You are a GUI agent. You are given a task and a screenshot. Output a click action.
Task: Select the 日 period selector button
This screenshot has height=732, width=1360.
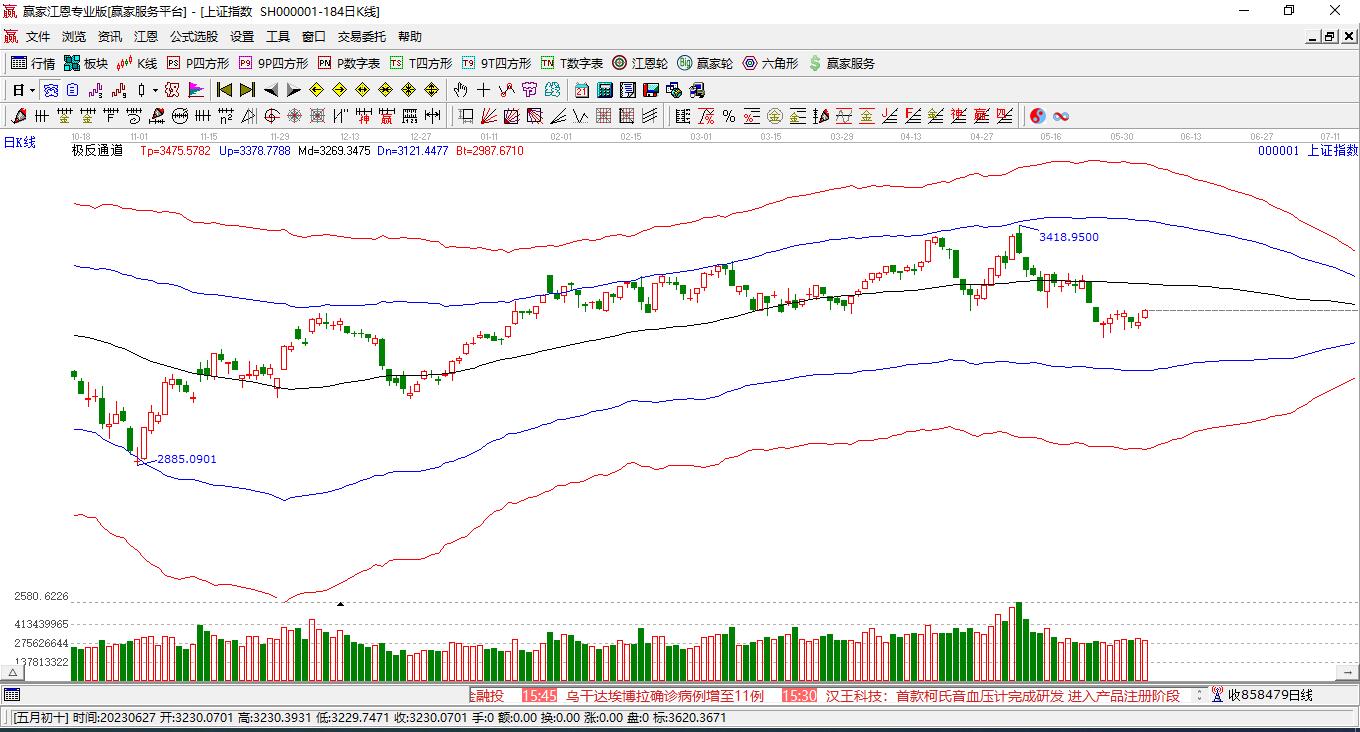(18, 90)
